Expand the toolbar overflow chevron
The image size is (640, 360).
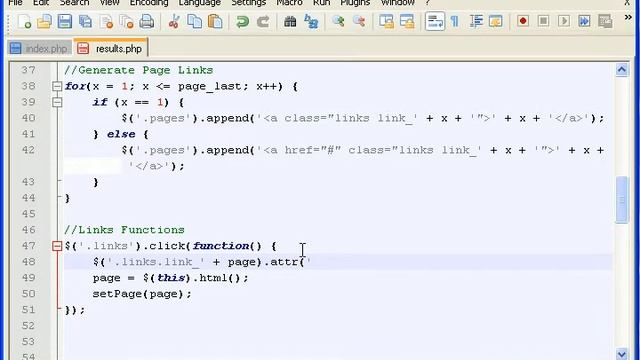click(628, 18)
